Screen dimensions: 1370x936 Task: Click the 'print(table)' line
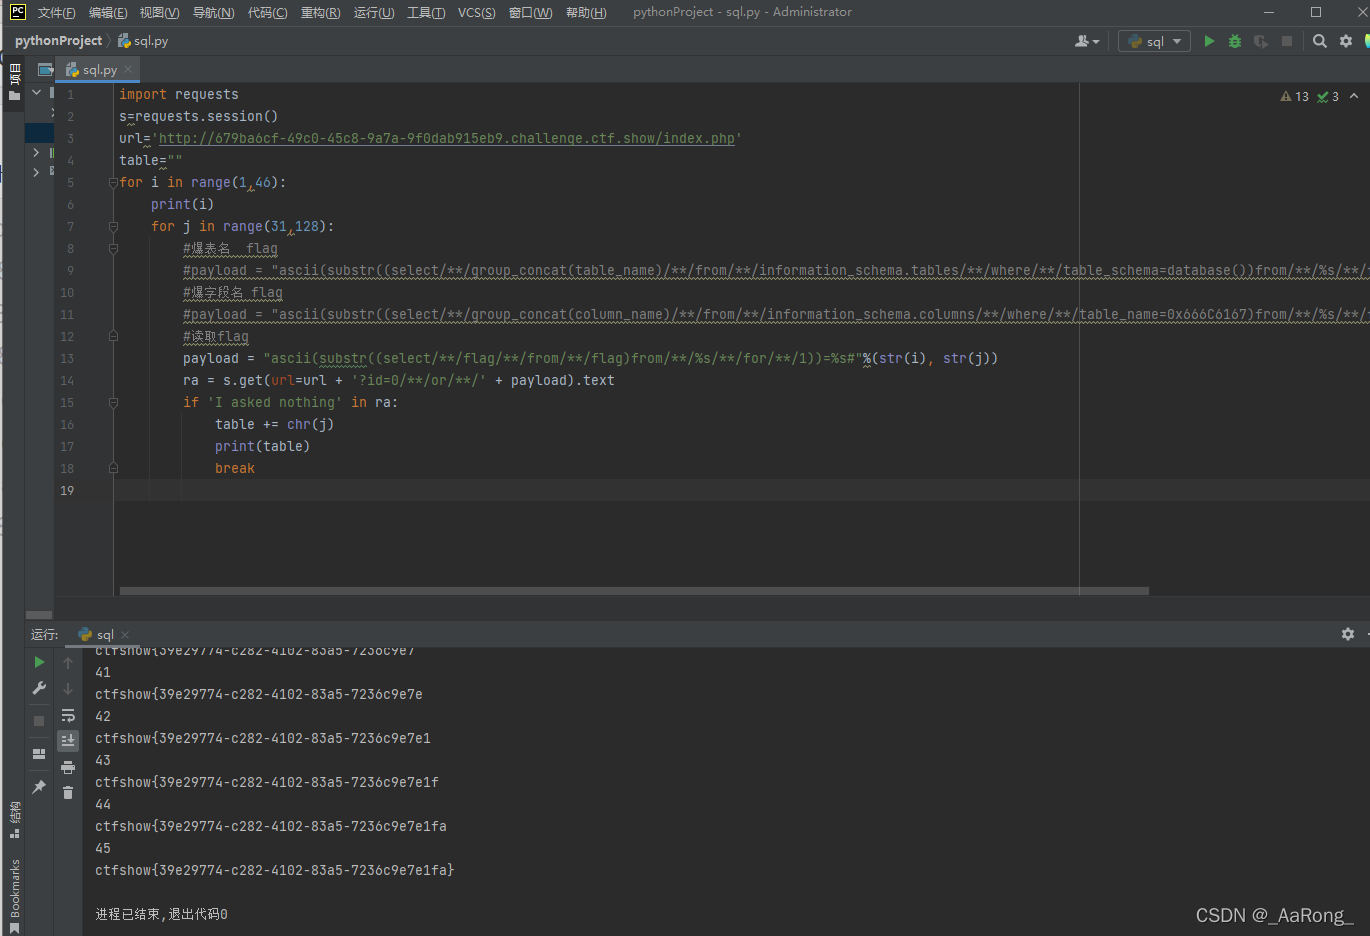click(262, 446)
